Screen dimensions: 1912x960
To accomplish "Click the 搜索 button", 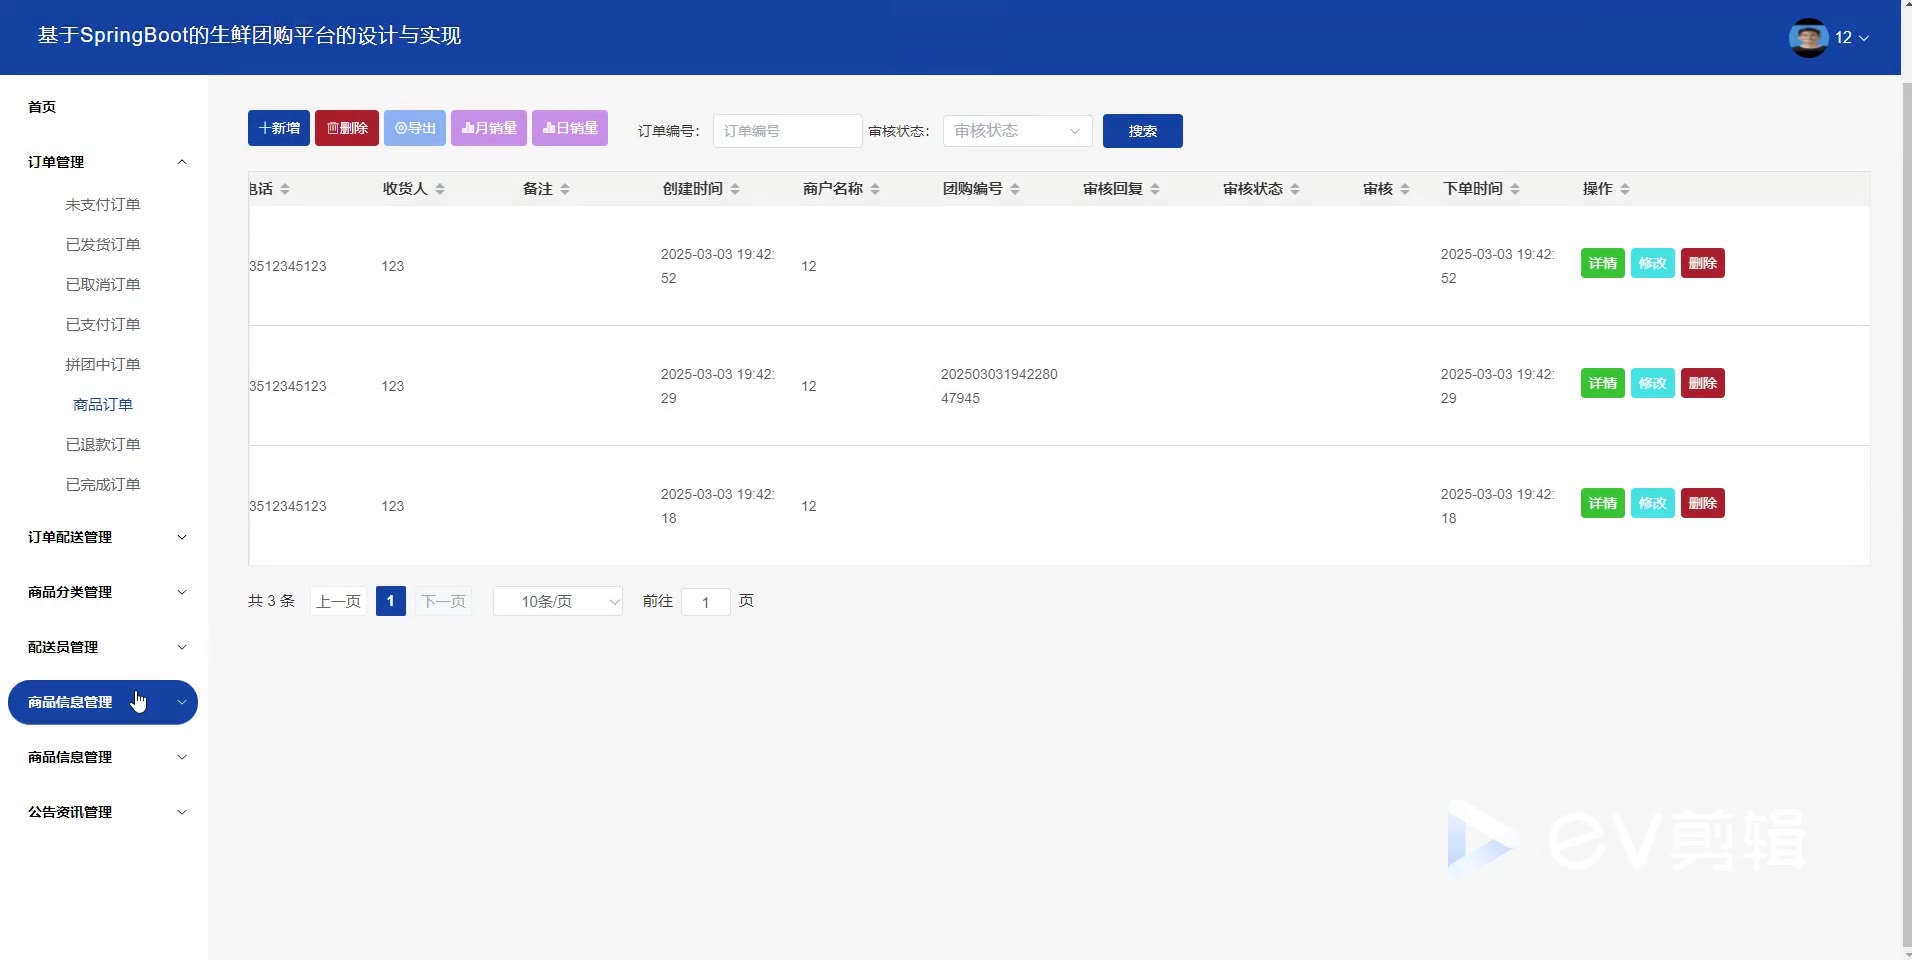I will [1142, 131].
